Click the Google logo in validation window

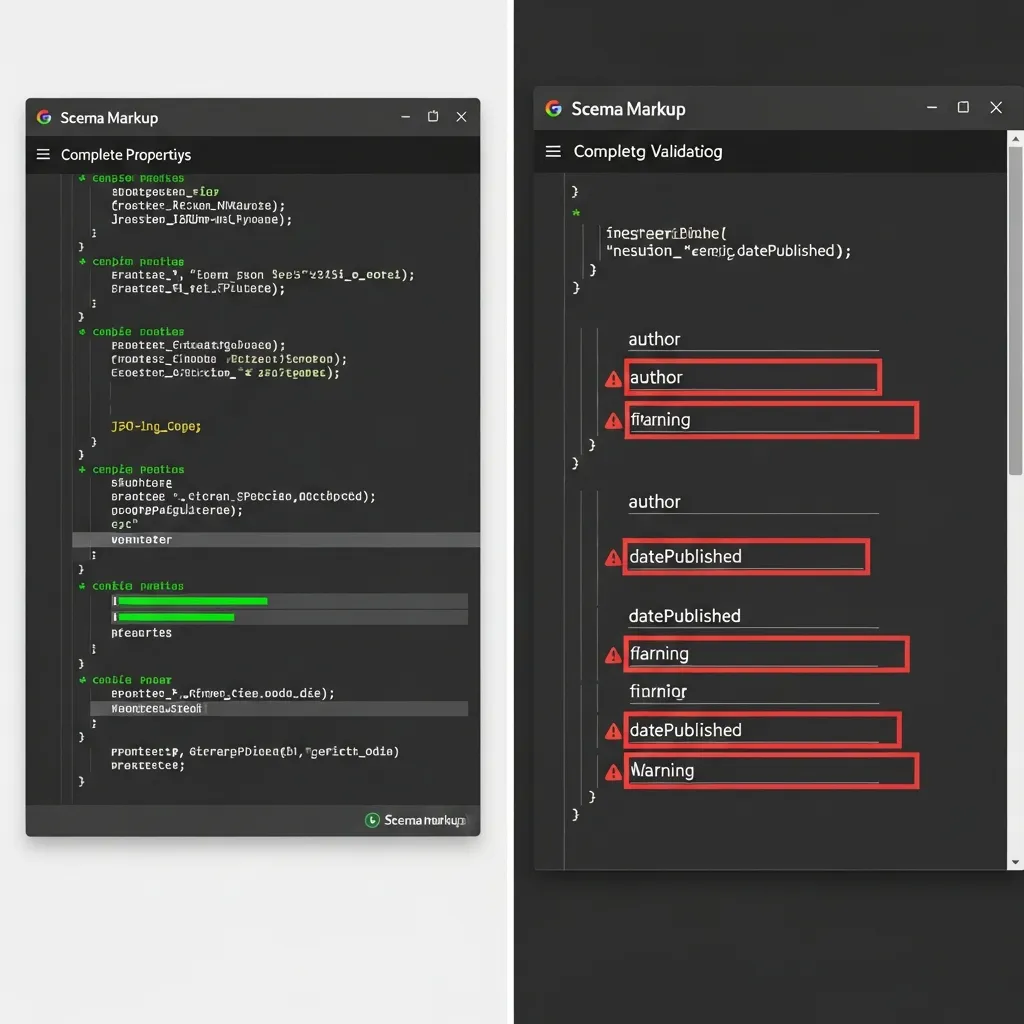[x=553, y=108]
